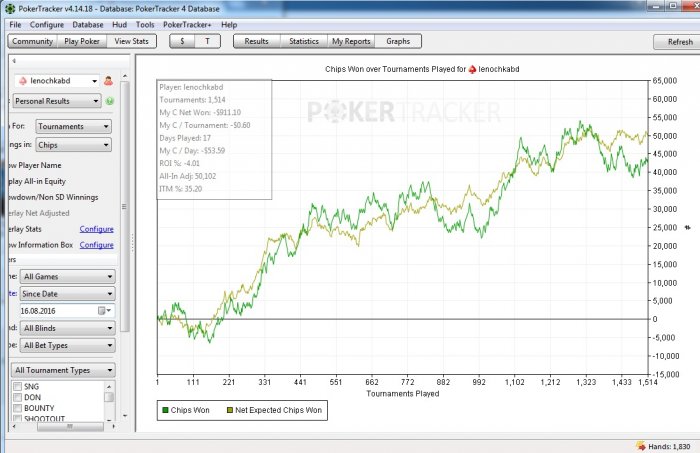Image resolution: width=700 pixels, height=453 pixels.
Task: Click the green Chips Won legend swatch
Action: click(166, 410)
